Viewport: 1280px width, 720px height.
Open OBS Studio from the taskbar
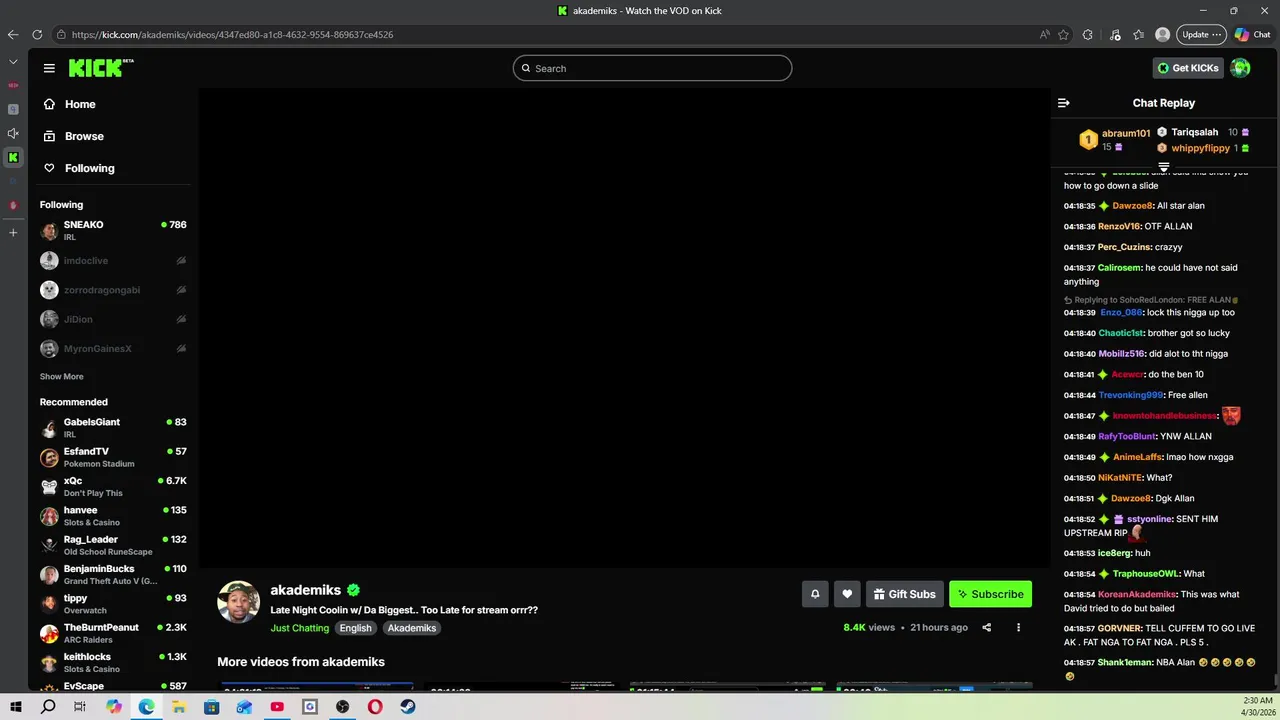coord(343,707)
